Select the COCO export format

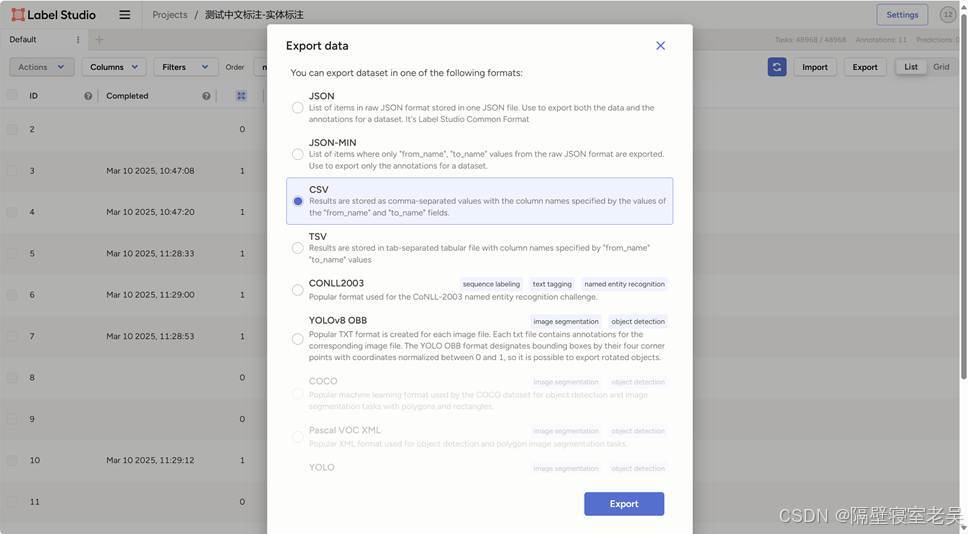click(298, 394)
